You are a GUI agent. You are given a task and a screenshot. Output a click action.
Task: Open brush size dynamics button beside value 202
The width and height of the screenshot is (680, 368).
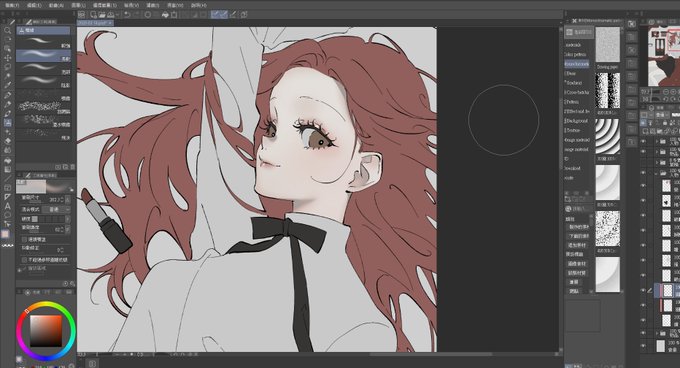[x=67, y=200]
